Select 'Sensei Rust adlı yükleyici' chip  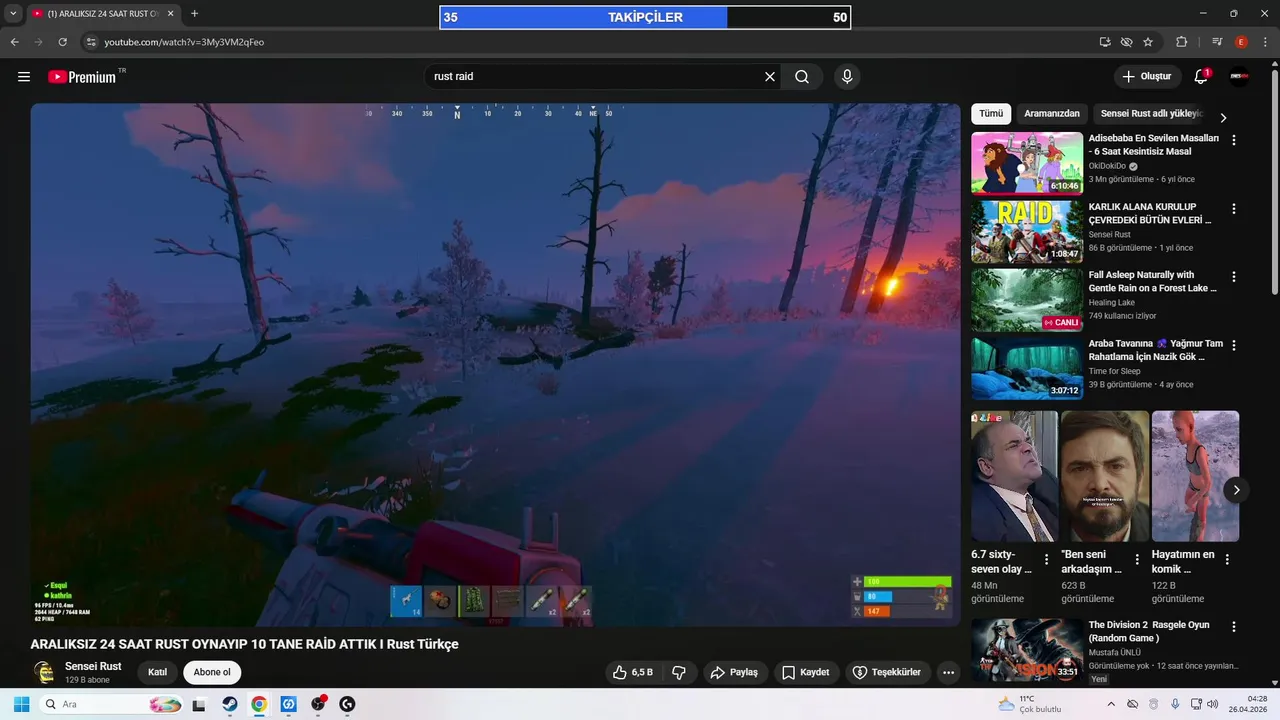[1151, 114]
